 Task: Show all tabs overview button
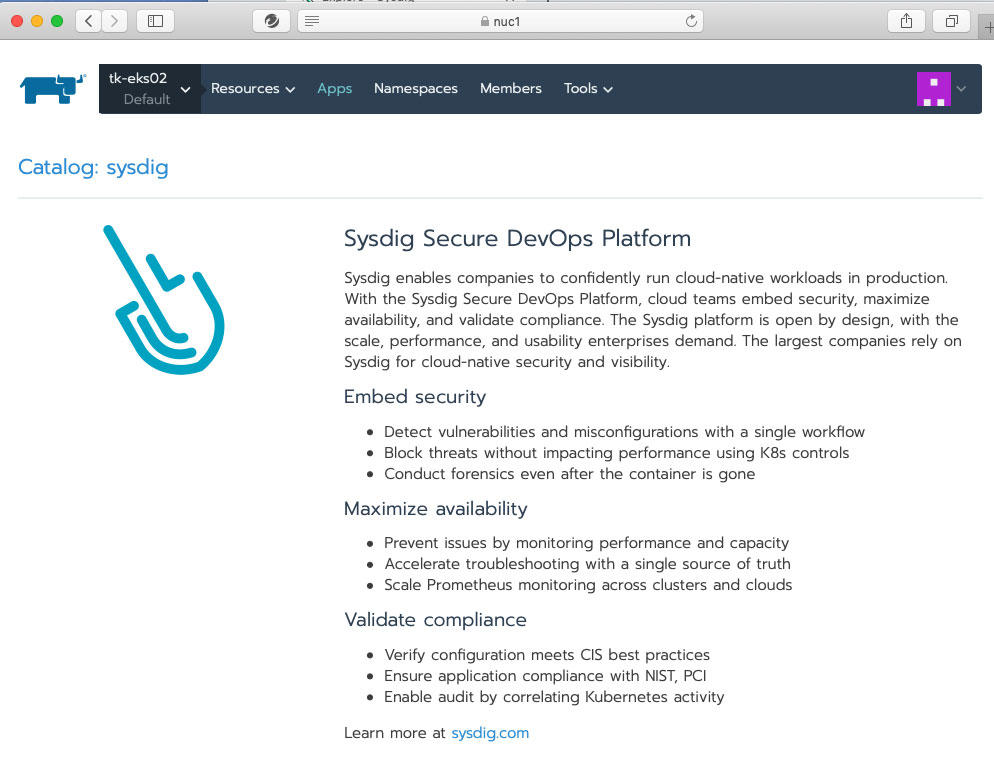[952, 21]
